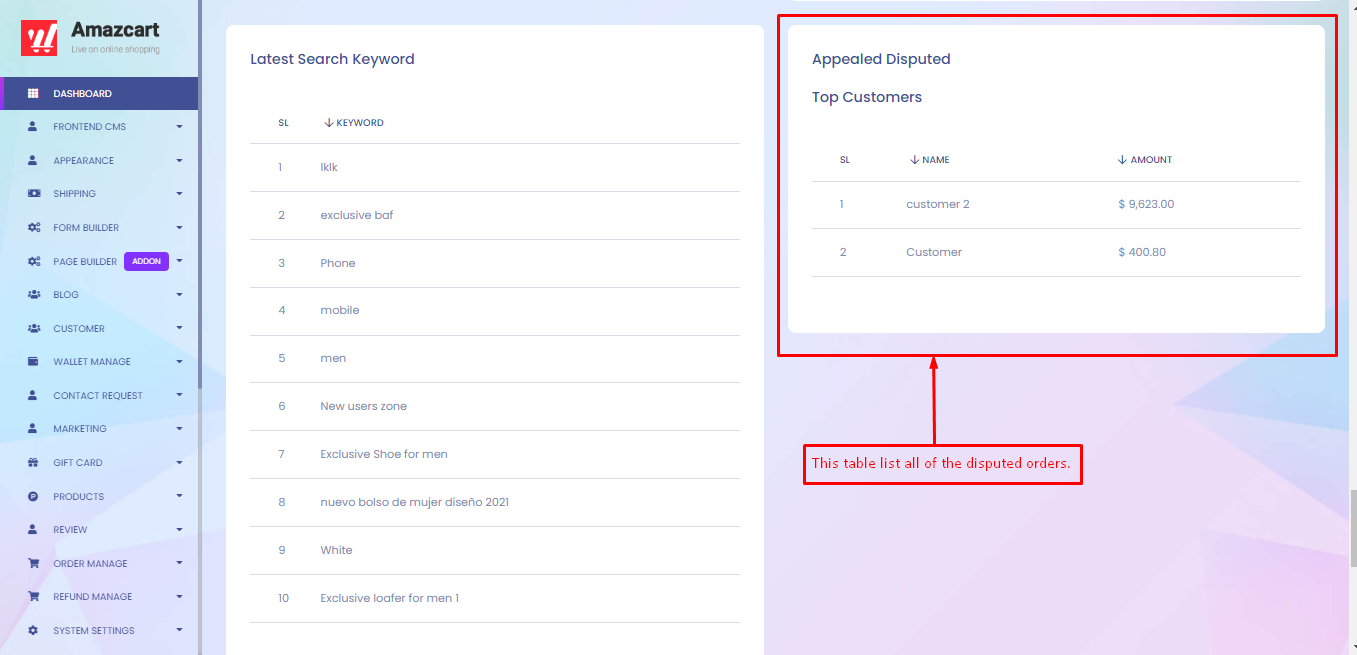
Task: Click the Amazcart logo icon
Action: click(39, 38)
